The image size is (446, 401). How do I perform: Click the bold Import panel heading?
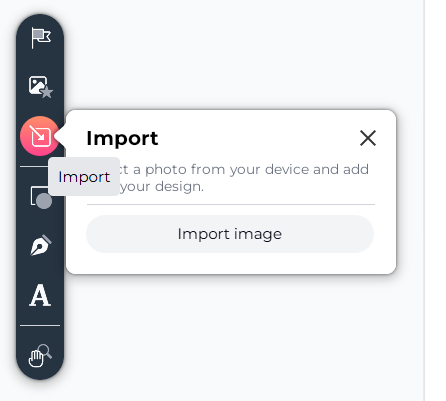click(122, 138)
